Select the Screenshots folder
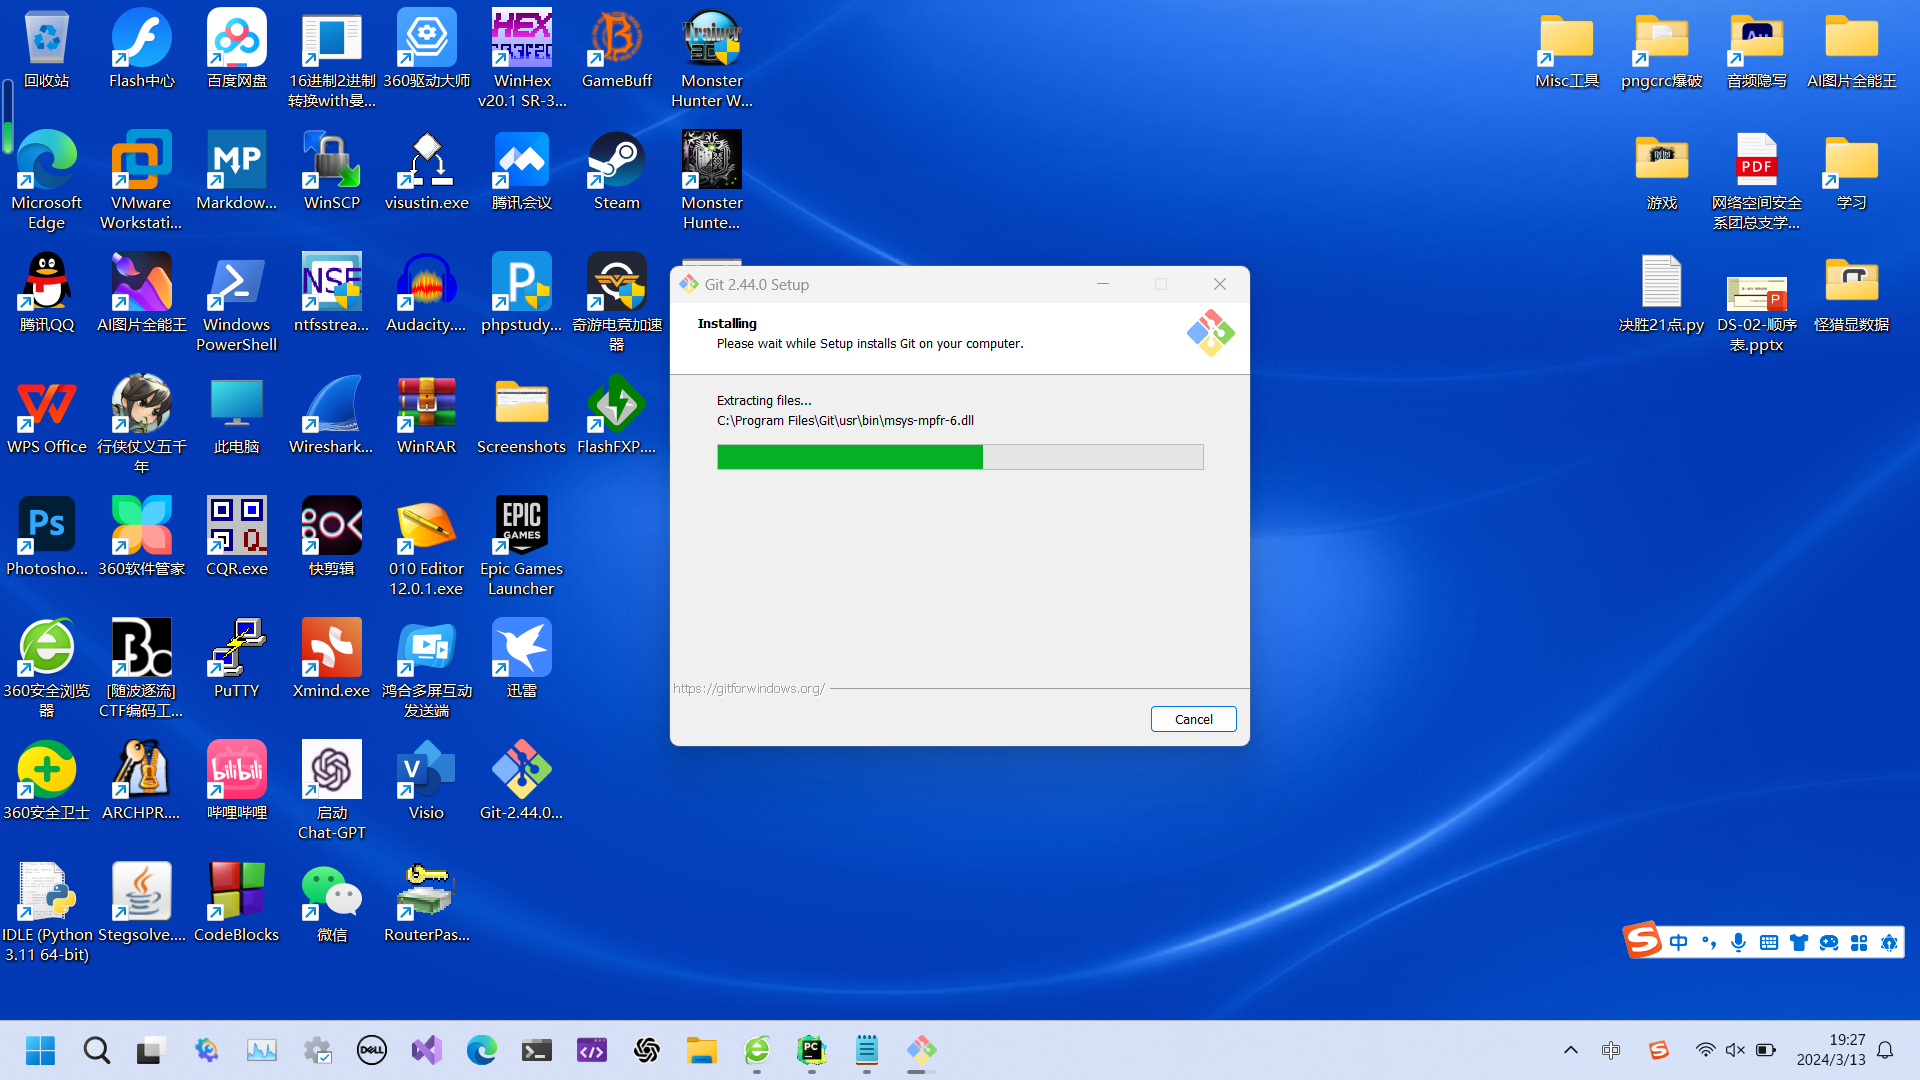 (522, 416)
